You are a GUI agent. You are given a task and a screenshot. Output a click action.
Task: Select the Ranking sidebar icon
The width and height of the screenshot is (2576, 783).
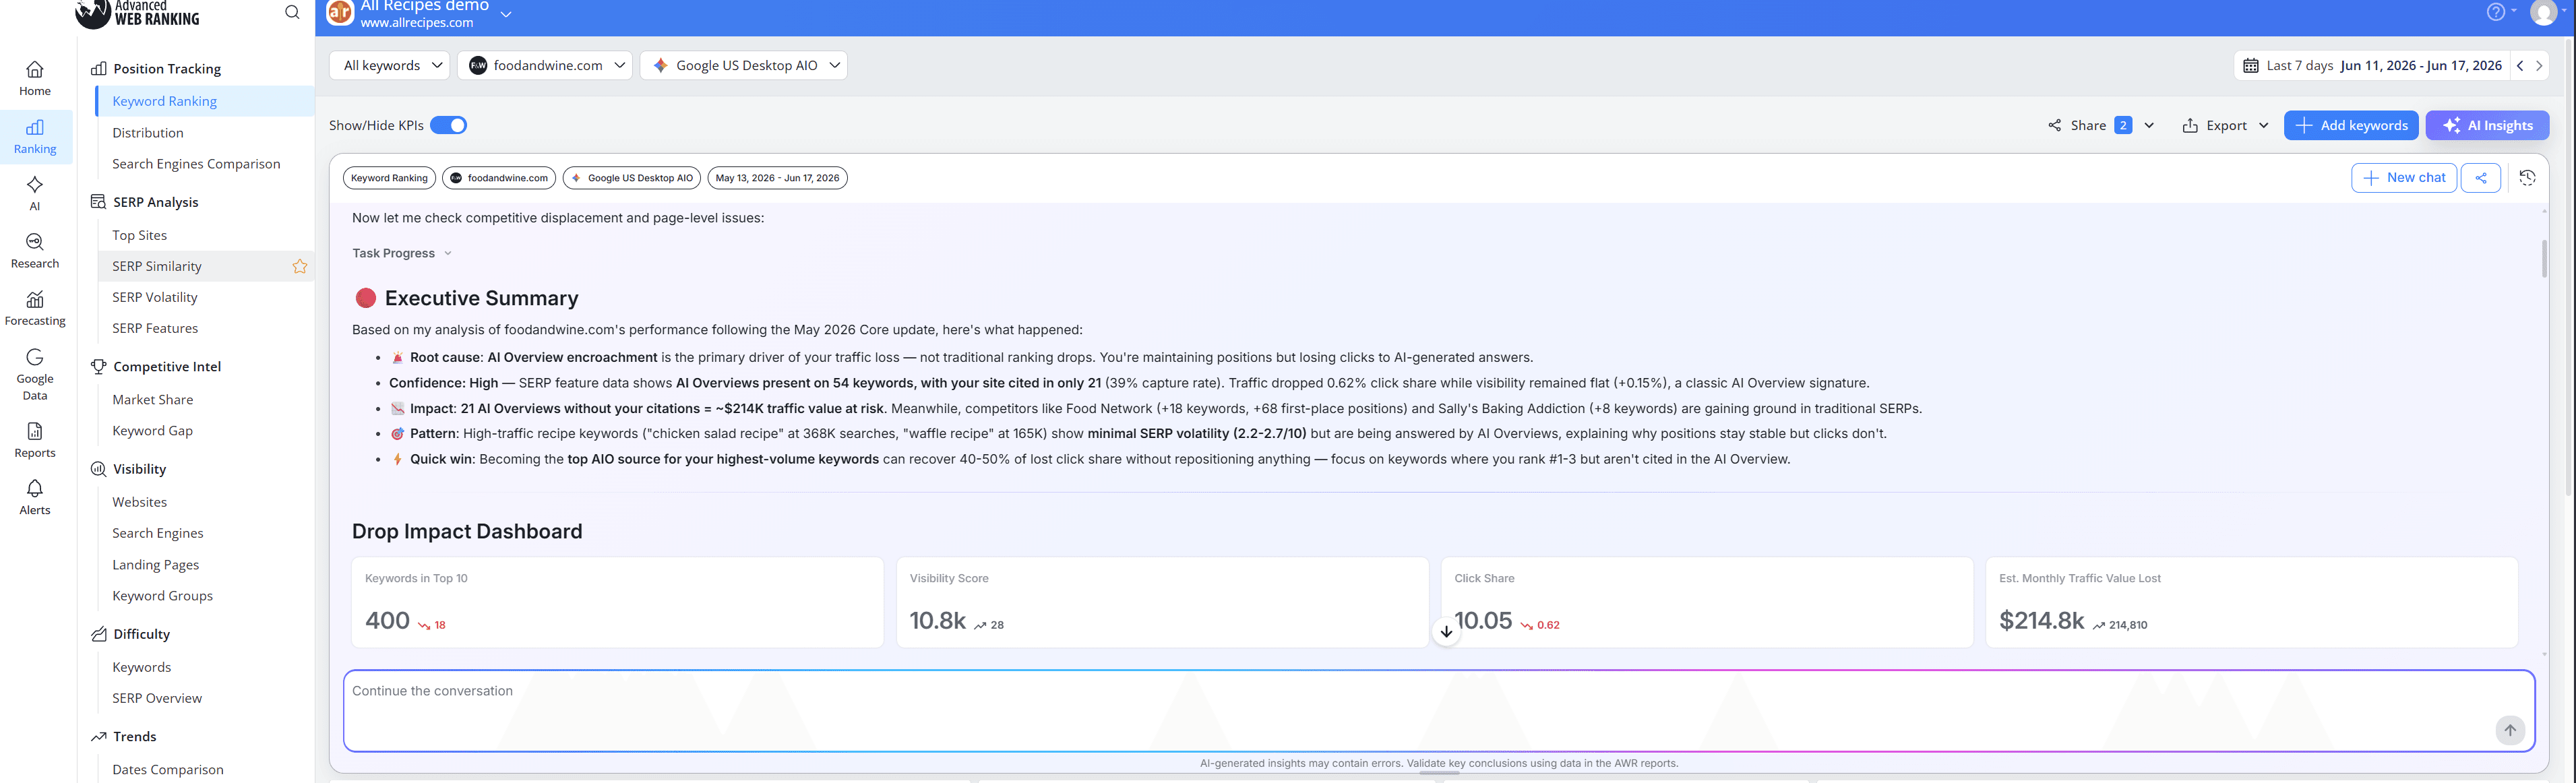(x=35, y=137)
